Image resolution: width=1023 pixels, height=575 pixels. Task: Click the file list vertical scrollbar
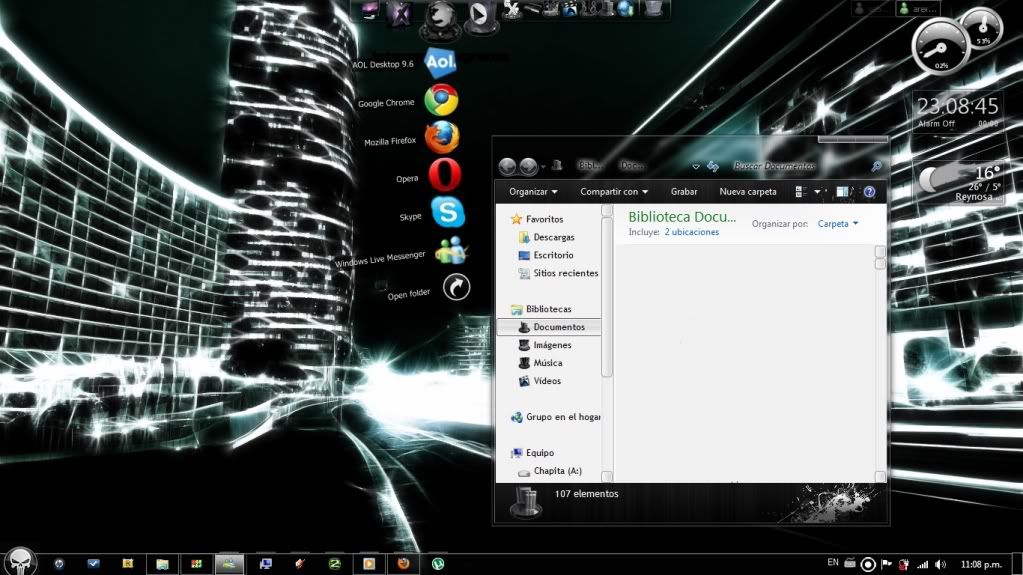[x=880, y=364]
